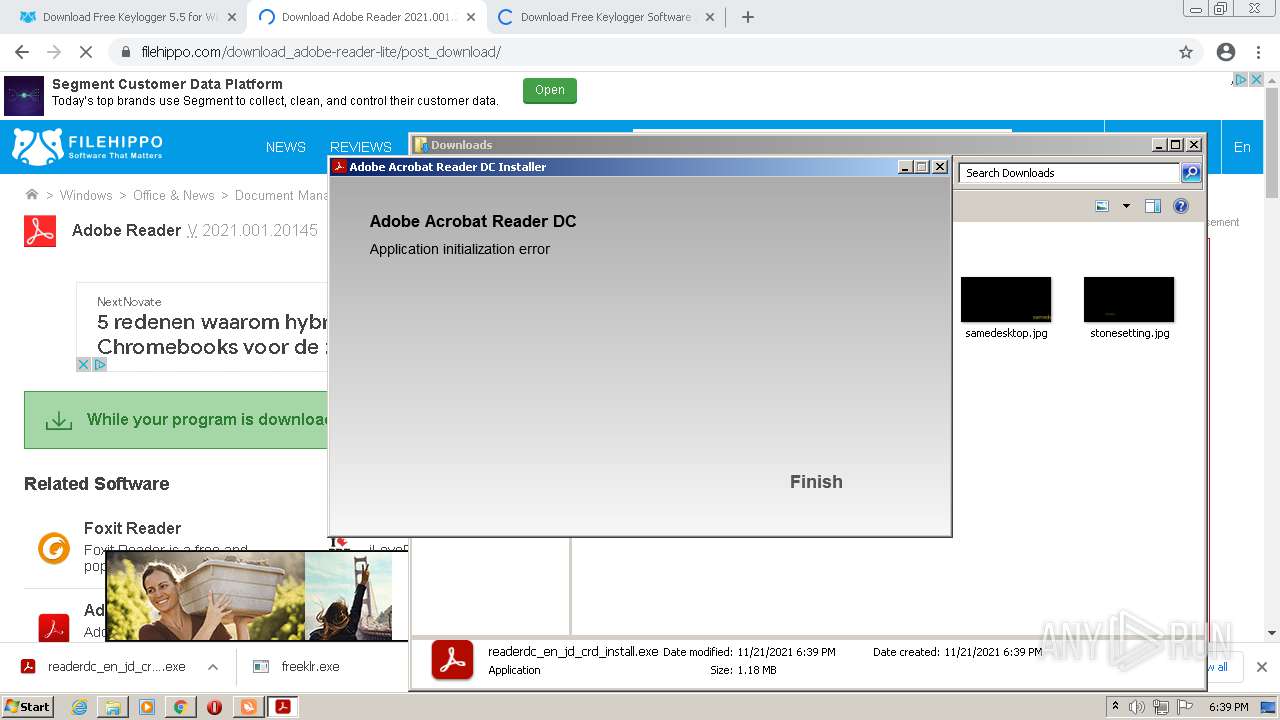
Task: Click the Search Downloads field
Action: [x=1070, y=173]
